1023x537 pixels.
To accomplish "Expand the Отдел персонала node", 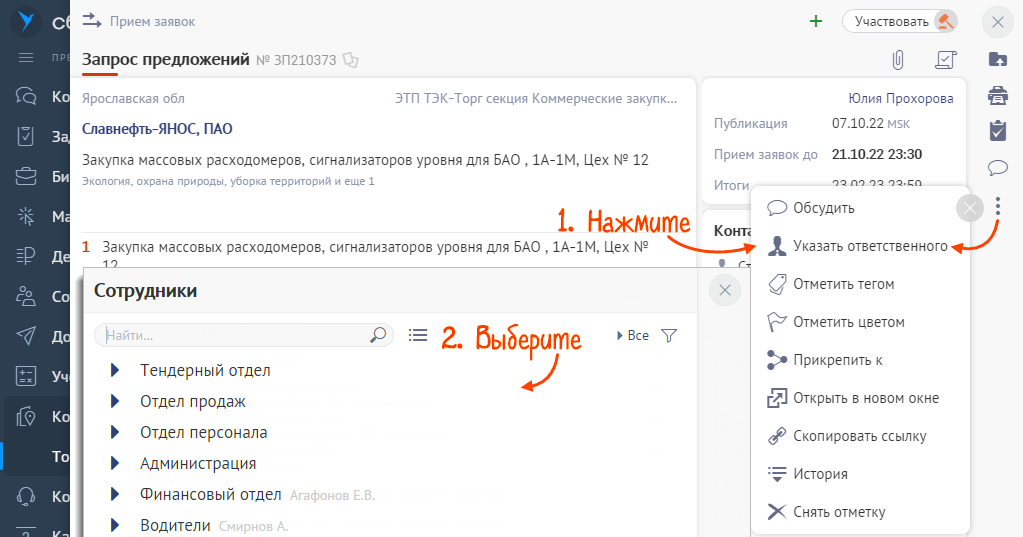I will click(115, 432).
